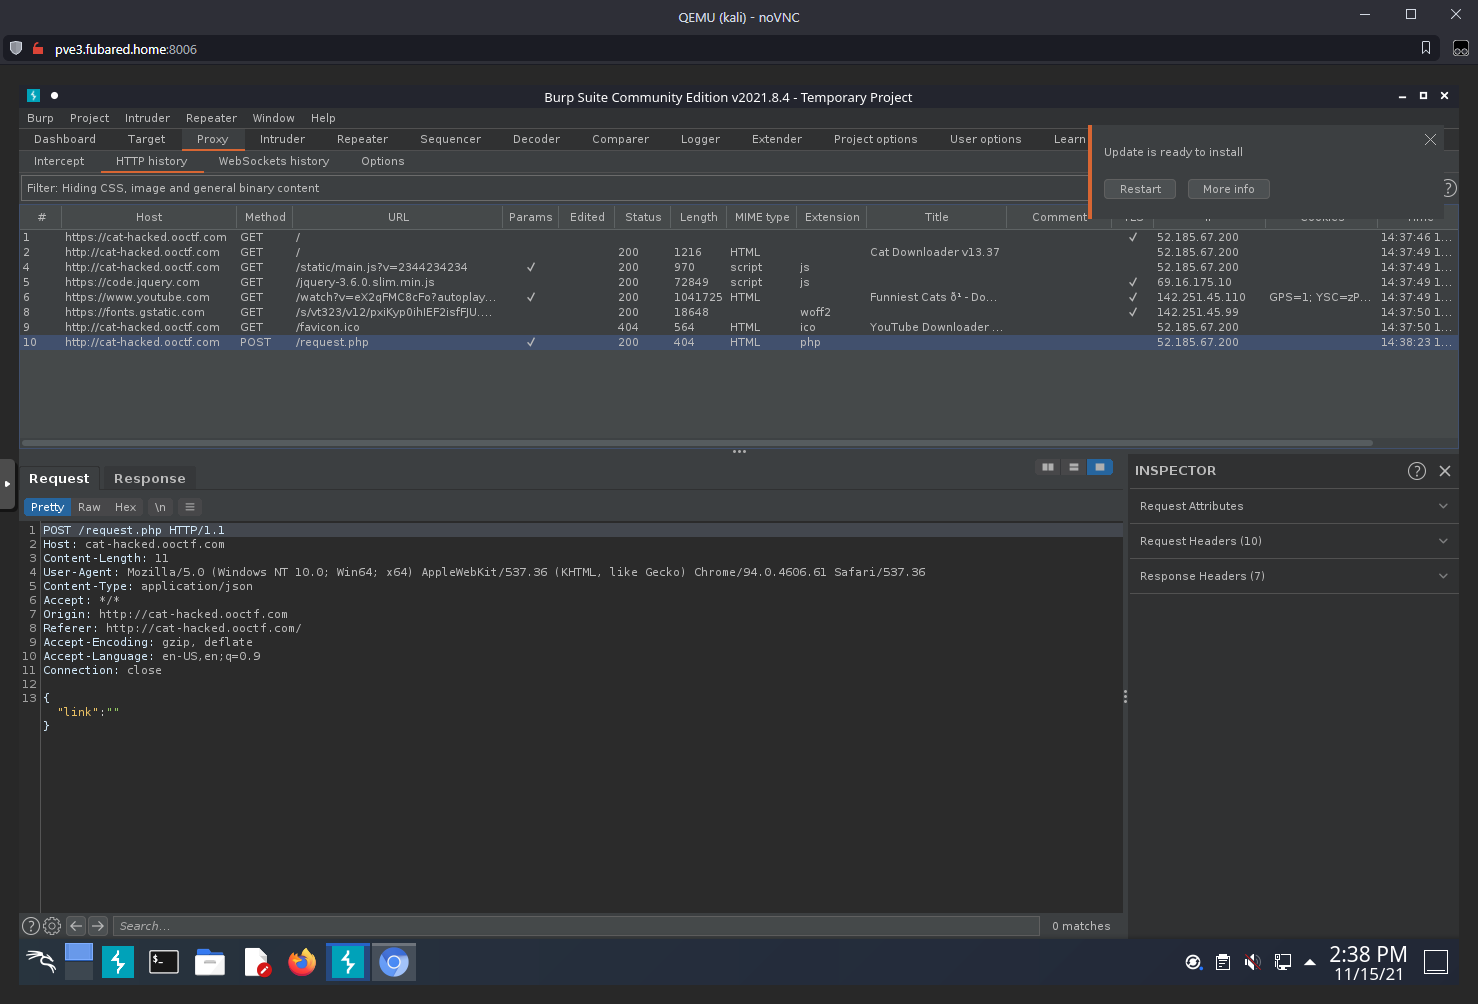Click the show desktop button in the taskbar
1478x1004 pixels.
1436,962
